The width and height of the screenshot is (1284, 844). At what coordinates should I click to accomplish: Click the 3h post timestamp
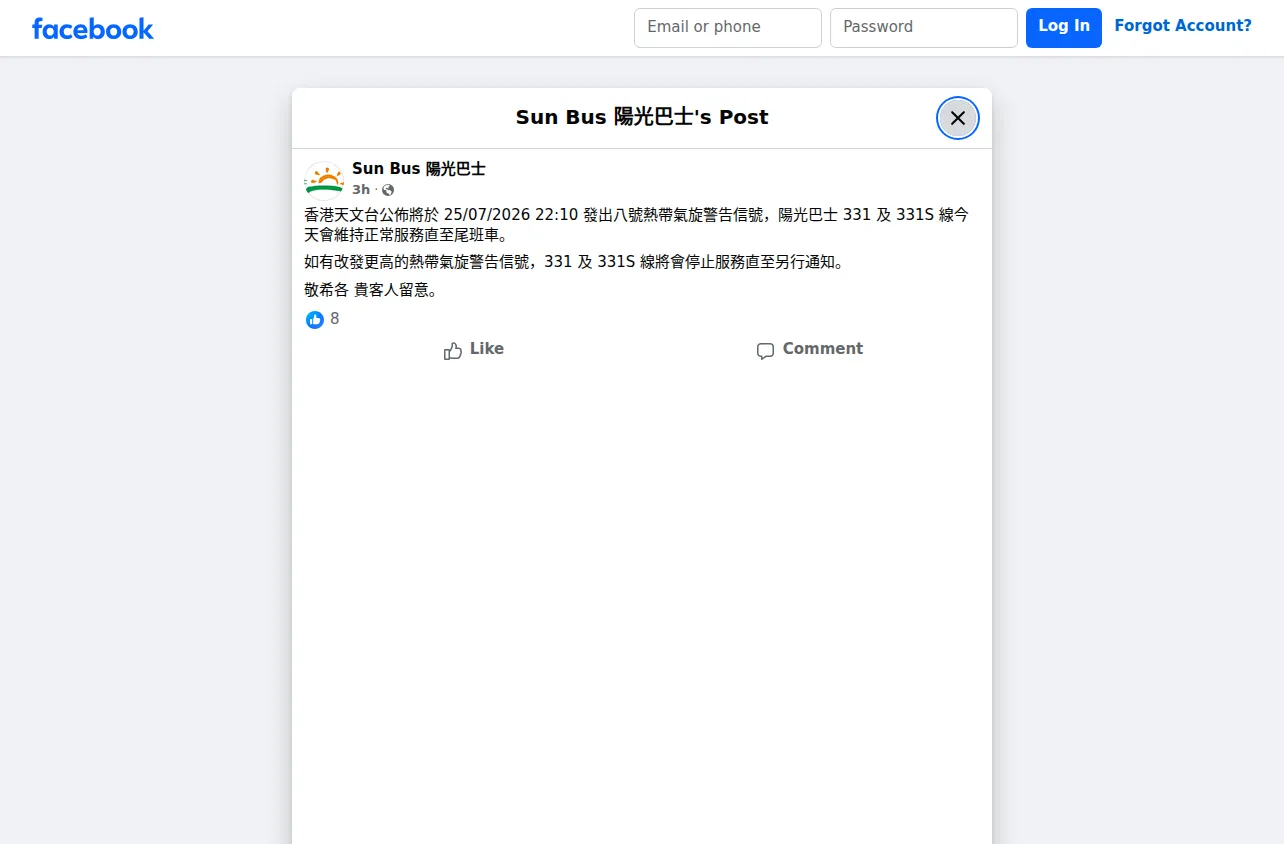coord(361,190)
